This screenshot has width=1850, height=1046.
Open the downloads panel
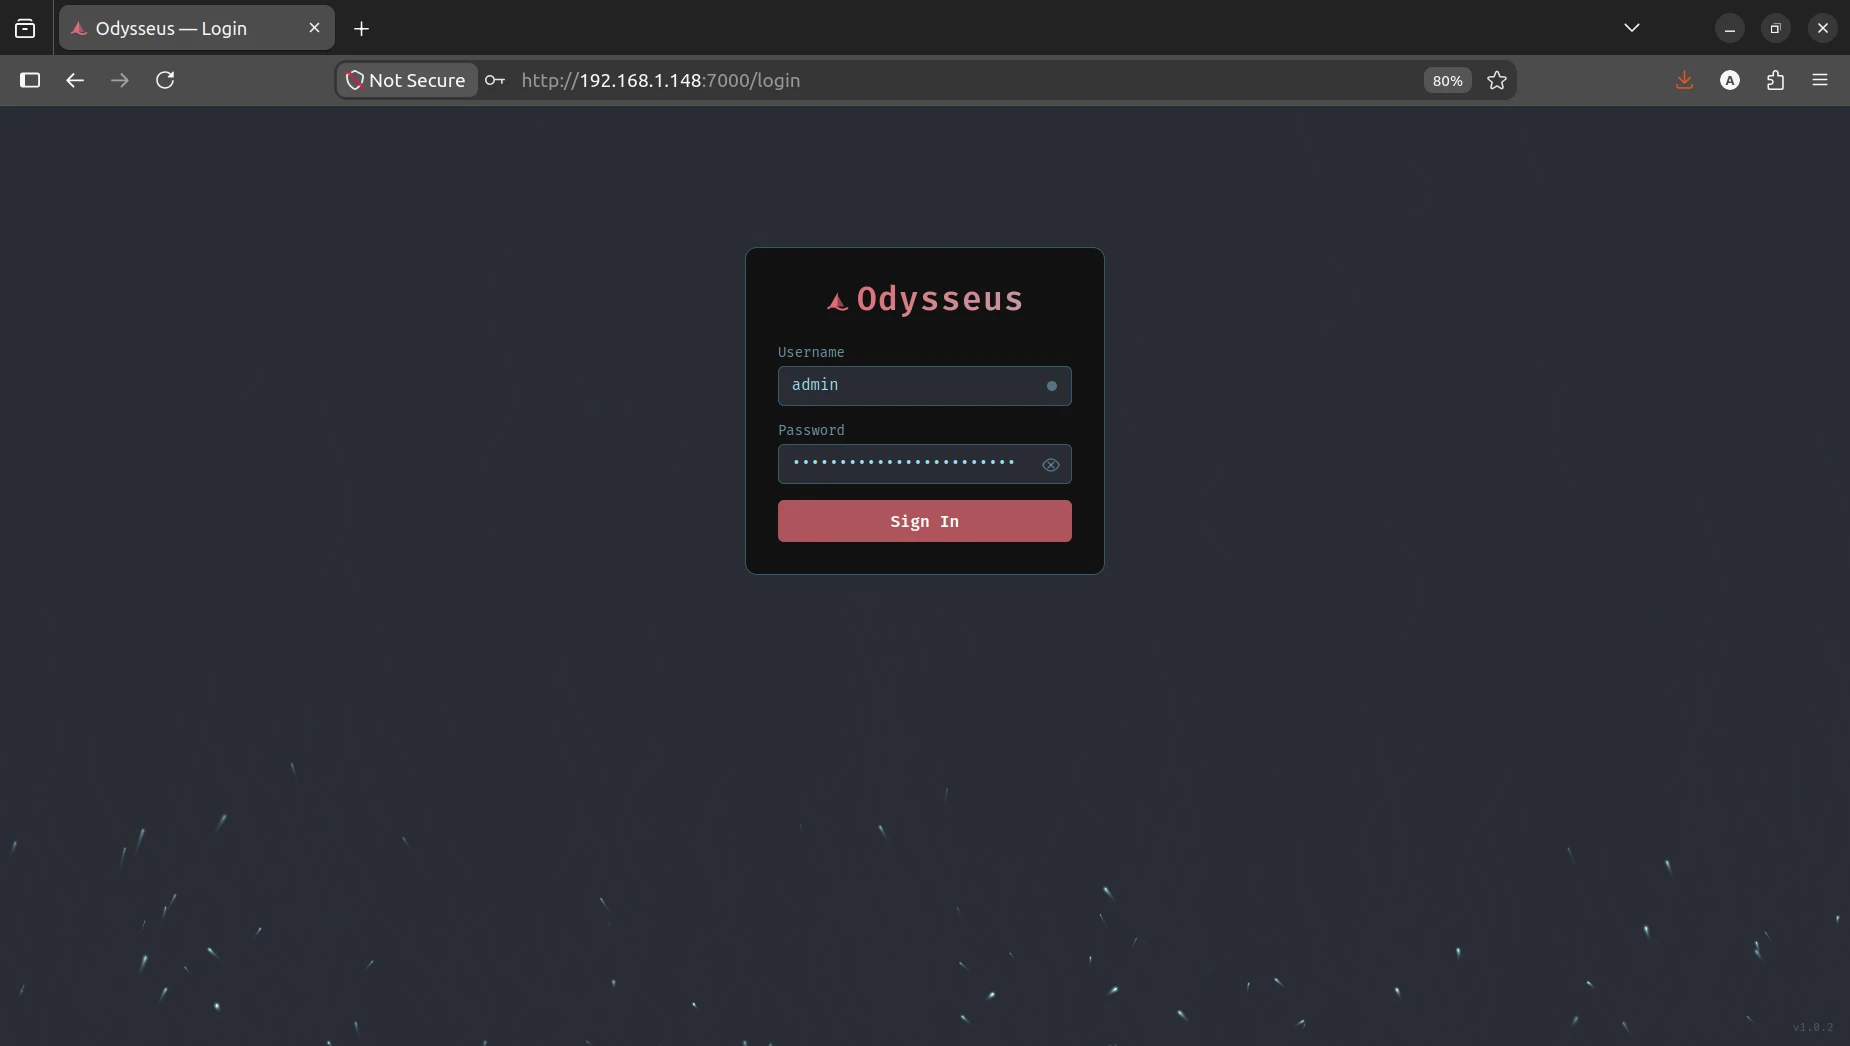[1685, 80]
